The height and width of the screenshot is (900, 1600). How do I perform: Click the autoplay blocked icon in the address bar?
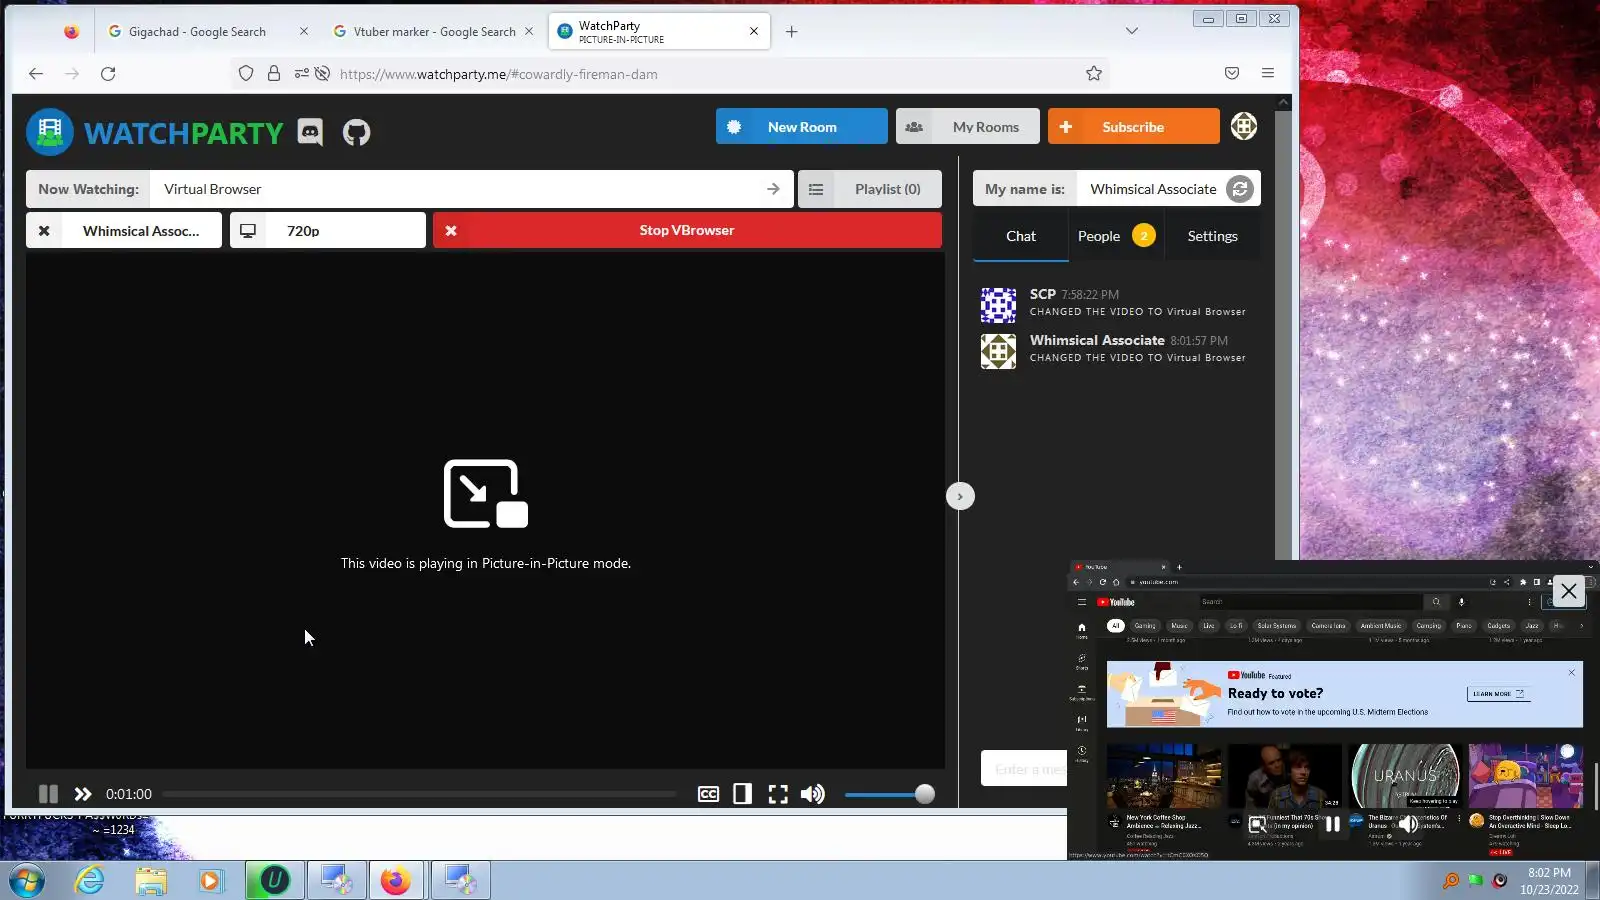point(322,74)
